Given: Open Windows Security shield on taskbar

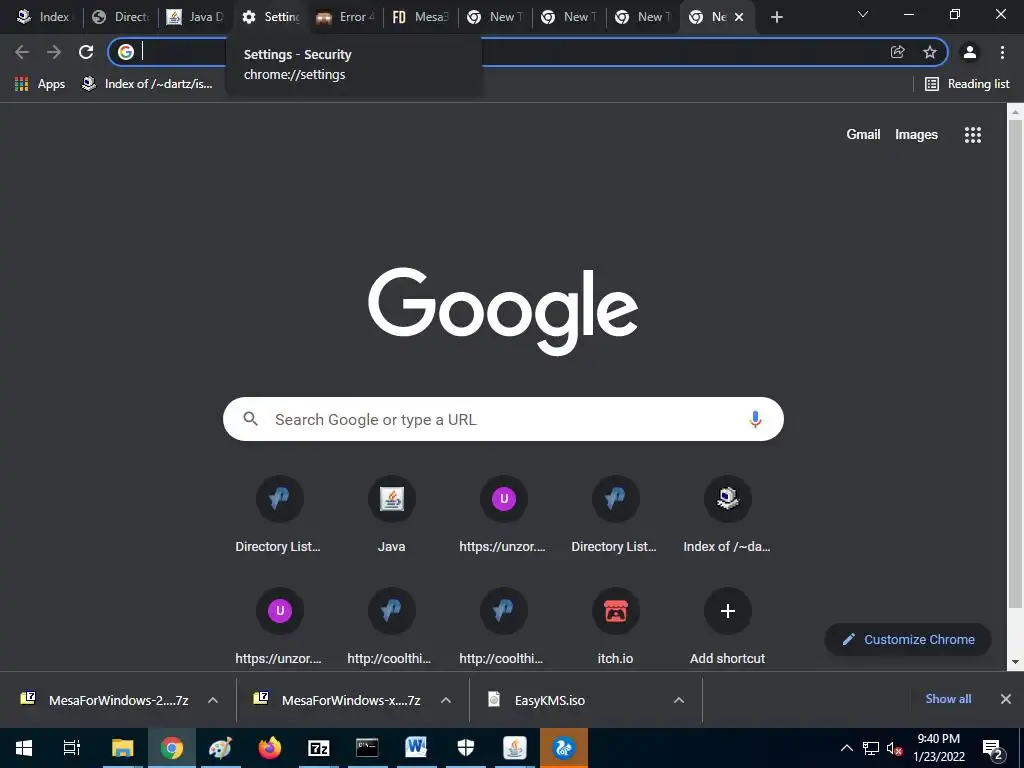Looking at the screenshot, I should (466, 748).
